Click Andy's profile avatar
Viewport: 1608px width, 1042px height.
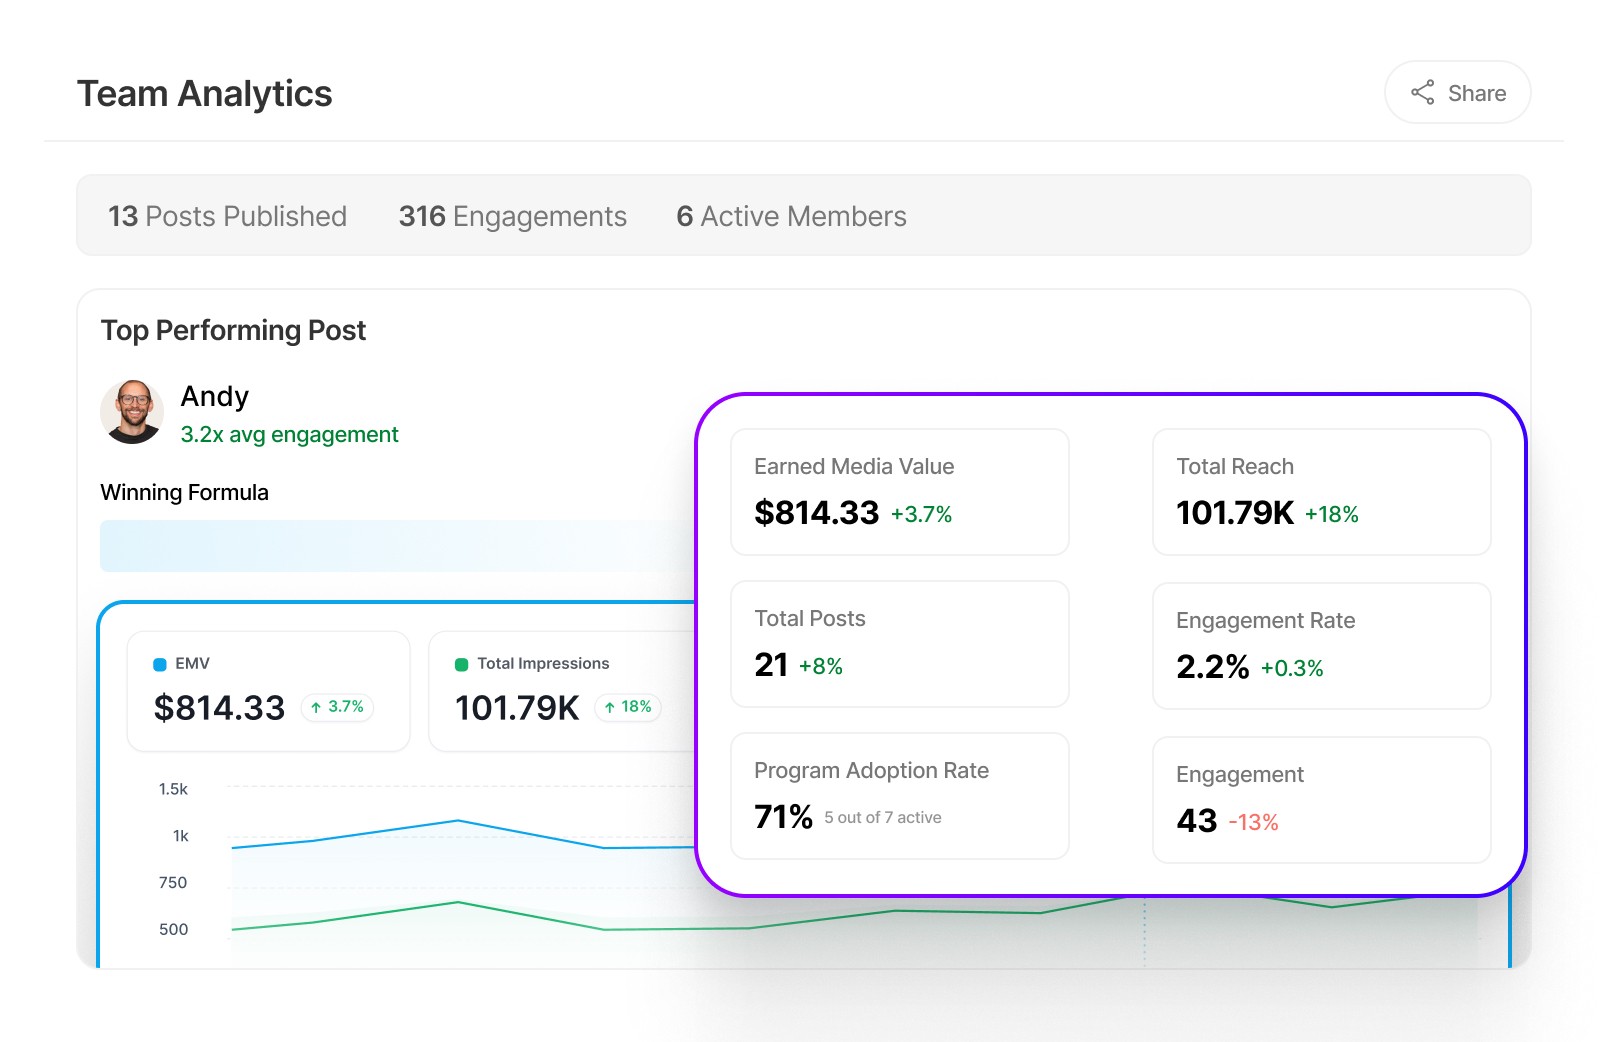coord(132,412)
